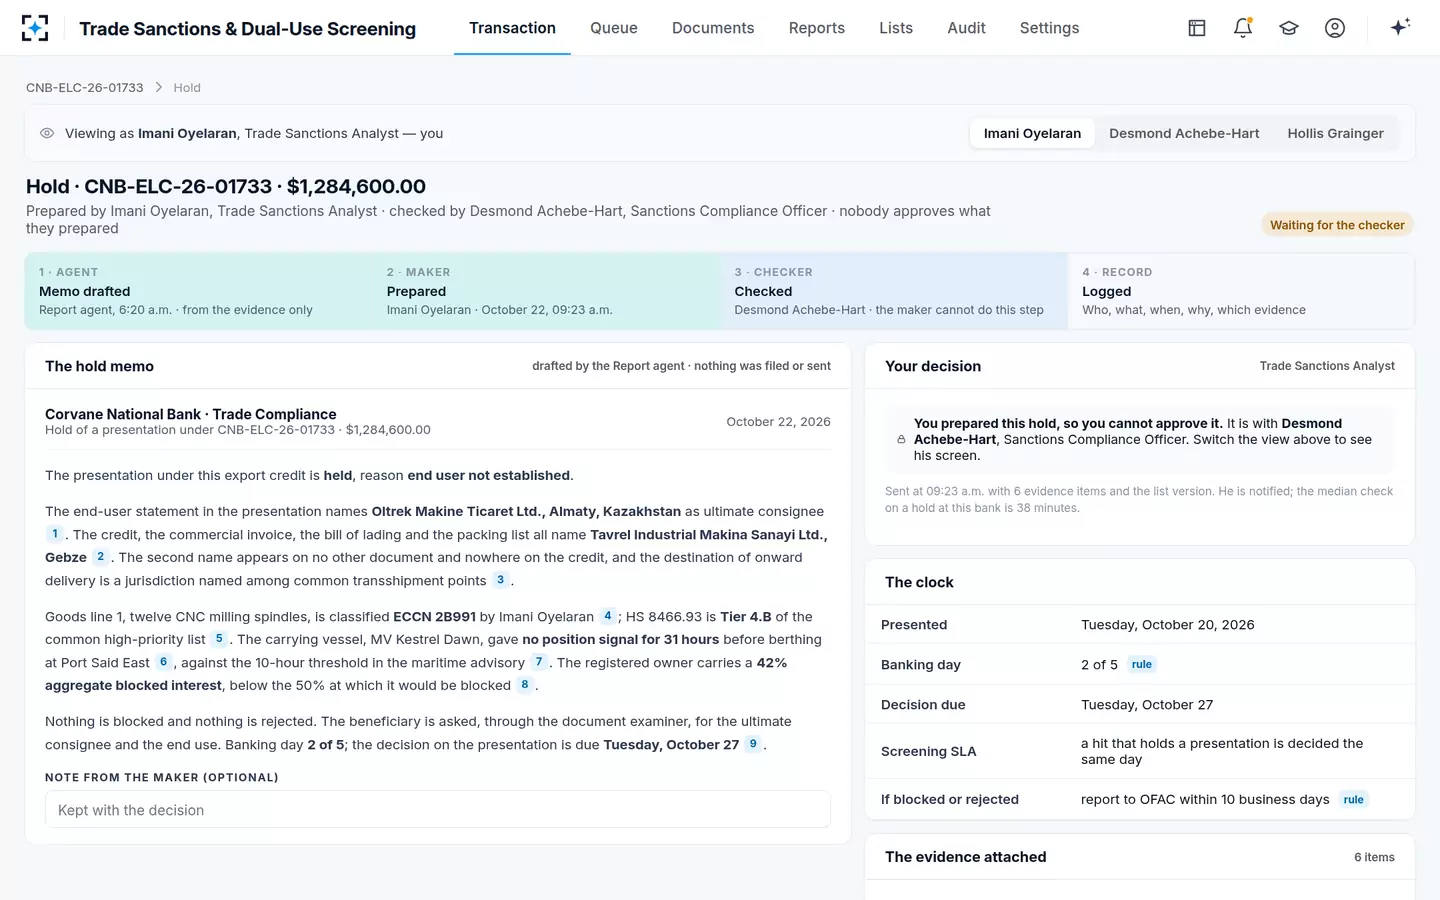Click the lock icon in decision notice
The height and width of the screenshot is (900, 1440).
coord(901,439)
